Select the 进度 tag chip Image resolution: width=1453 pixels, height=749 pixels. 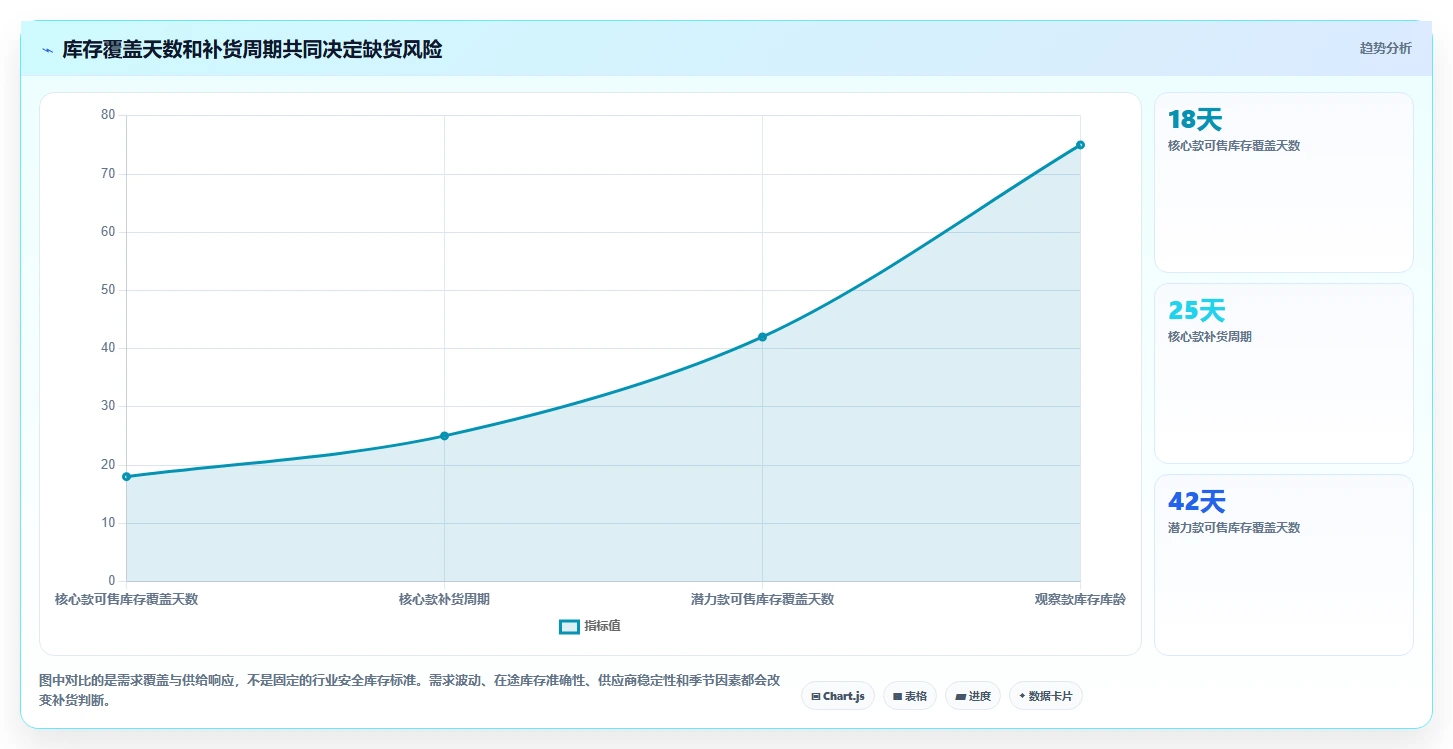click(973, 696)
